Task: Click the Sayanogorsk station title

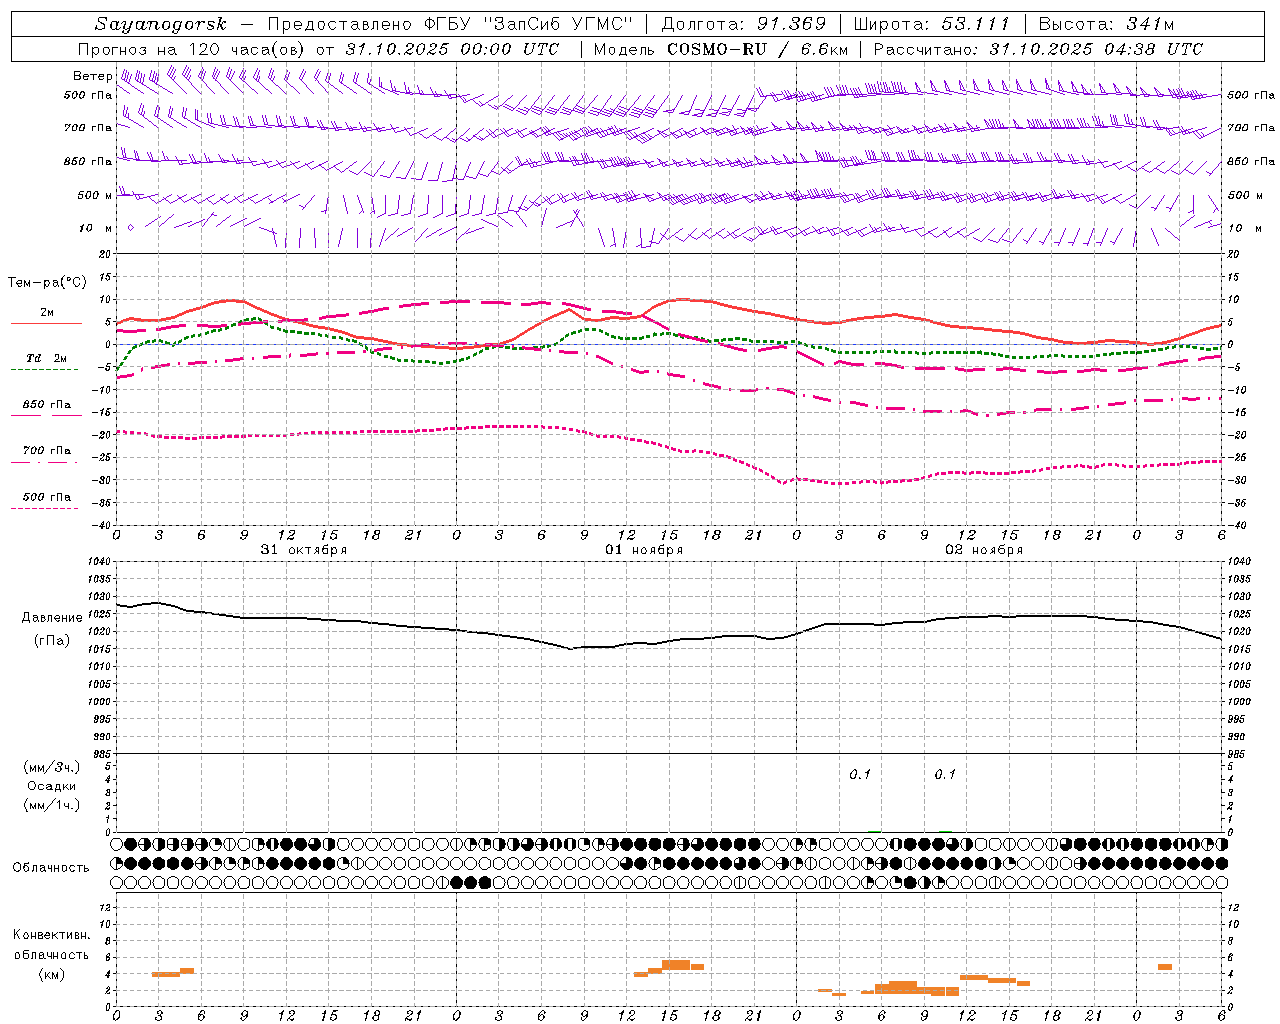Action: tap(161, 24)
